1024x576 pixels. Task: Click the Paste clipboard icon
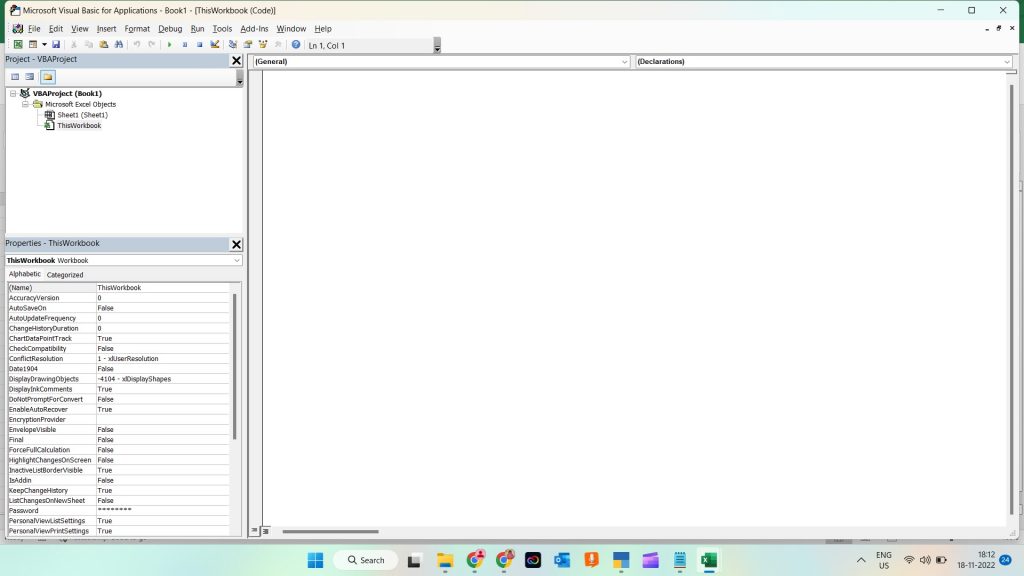tap(104, 44)
